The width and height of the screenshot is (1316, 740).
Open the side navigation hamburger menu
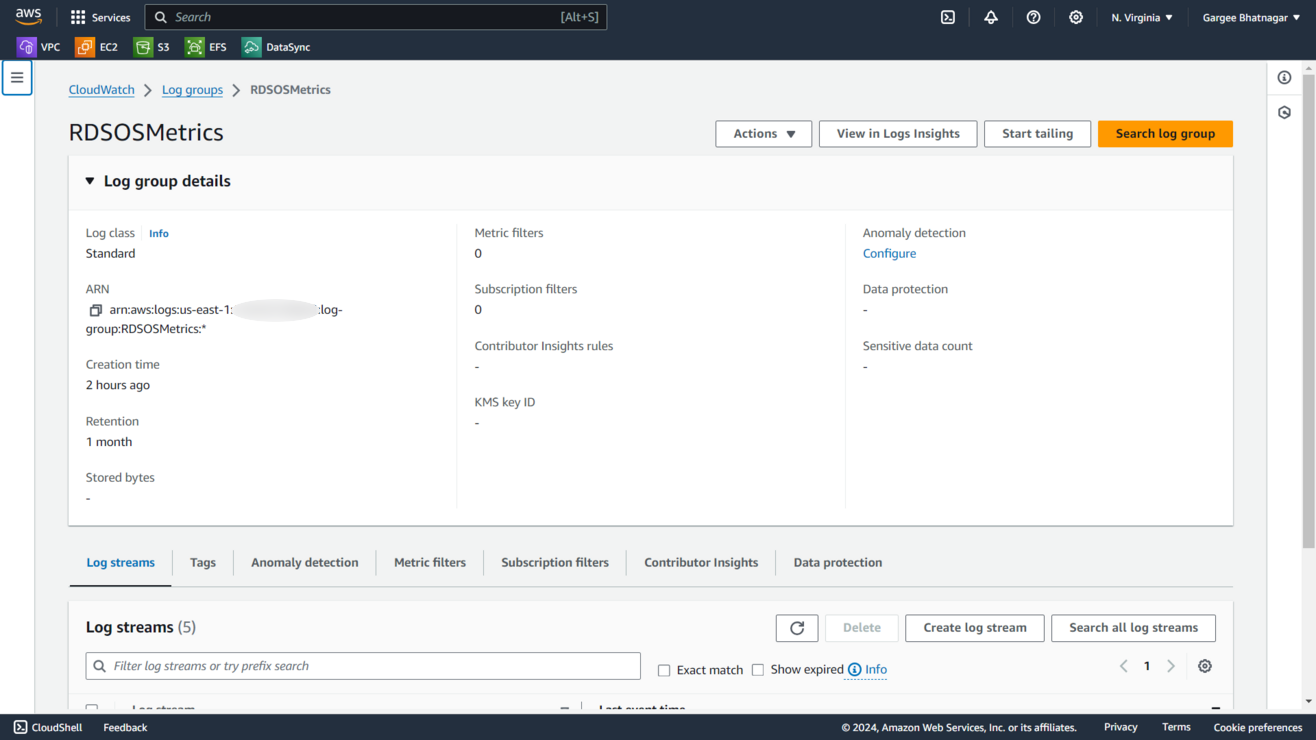point(17,78)
